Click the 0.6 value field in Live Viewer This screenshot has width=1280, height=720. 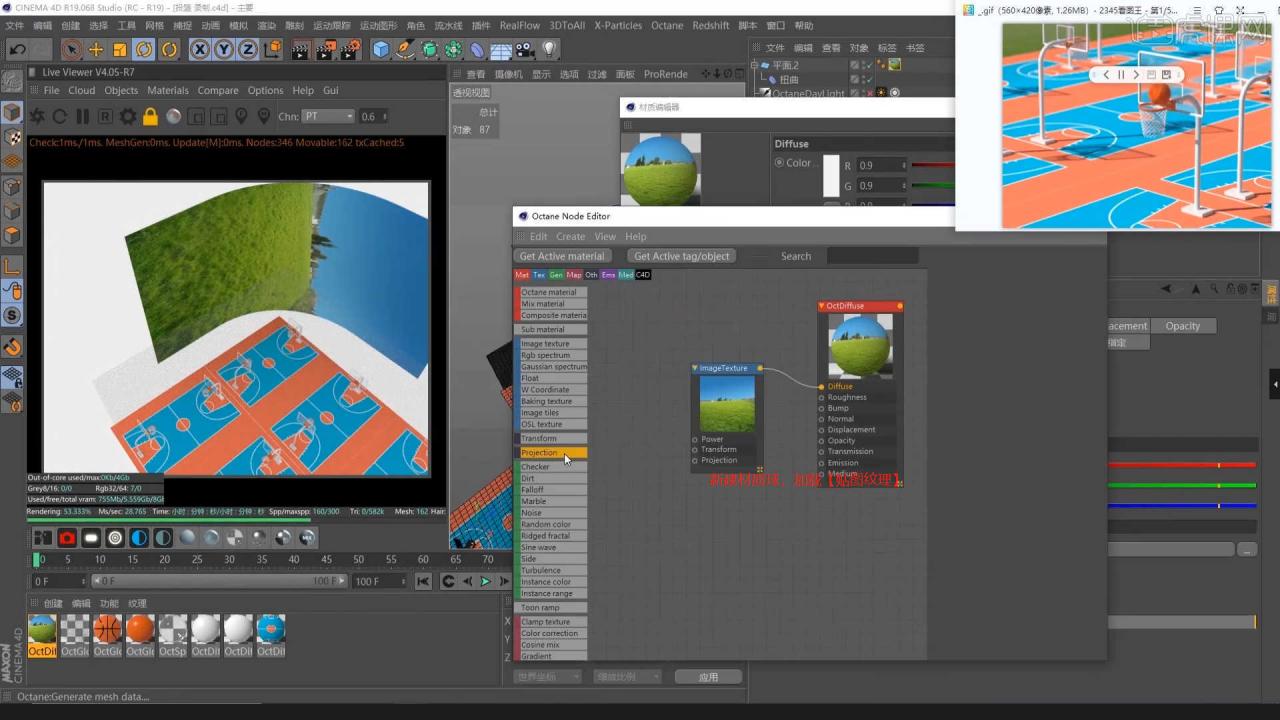374,117
